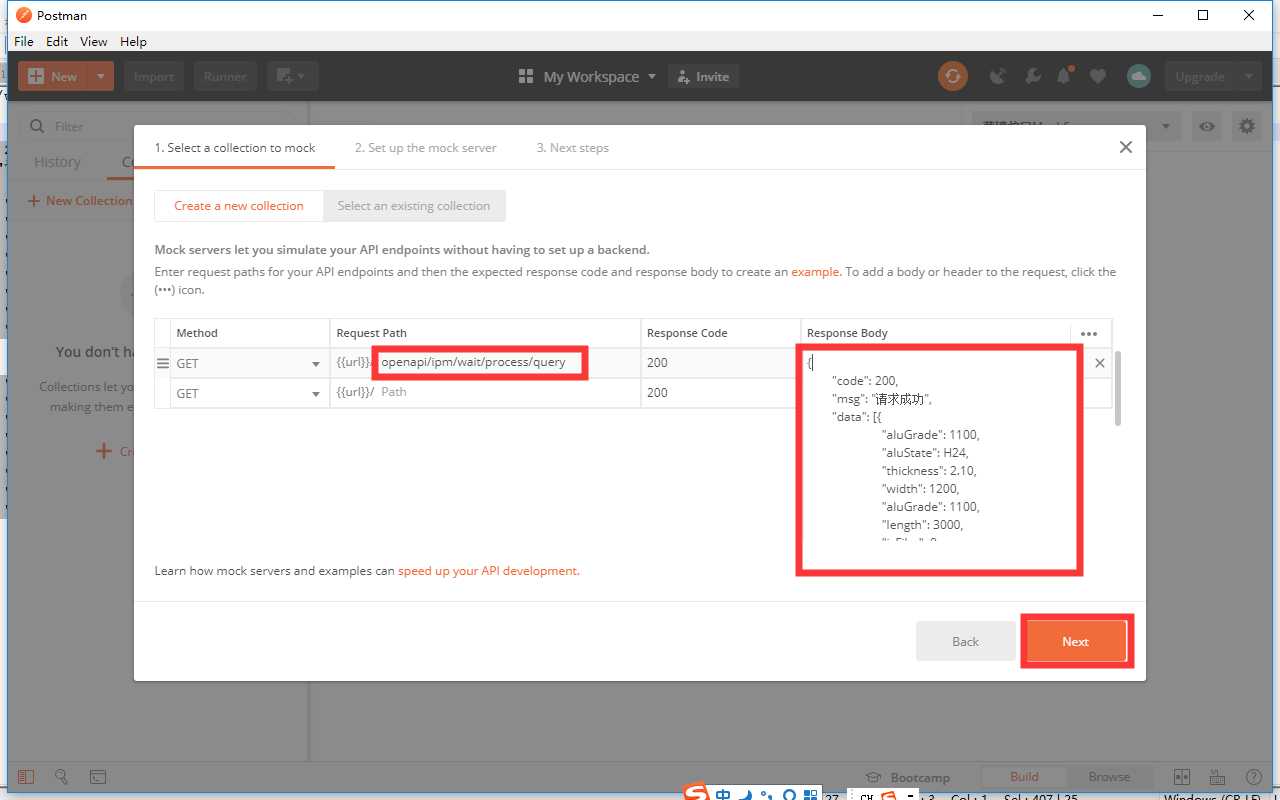Delete the first mock request row

point(1100,363)
